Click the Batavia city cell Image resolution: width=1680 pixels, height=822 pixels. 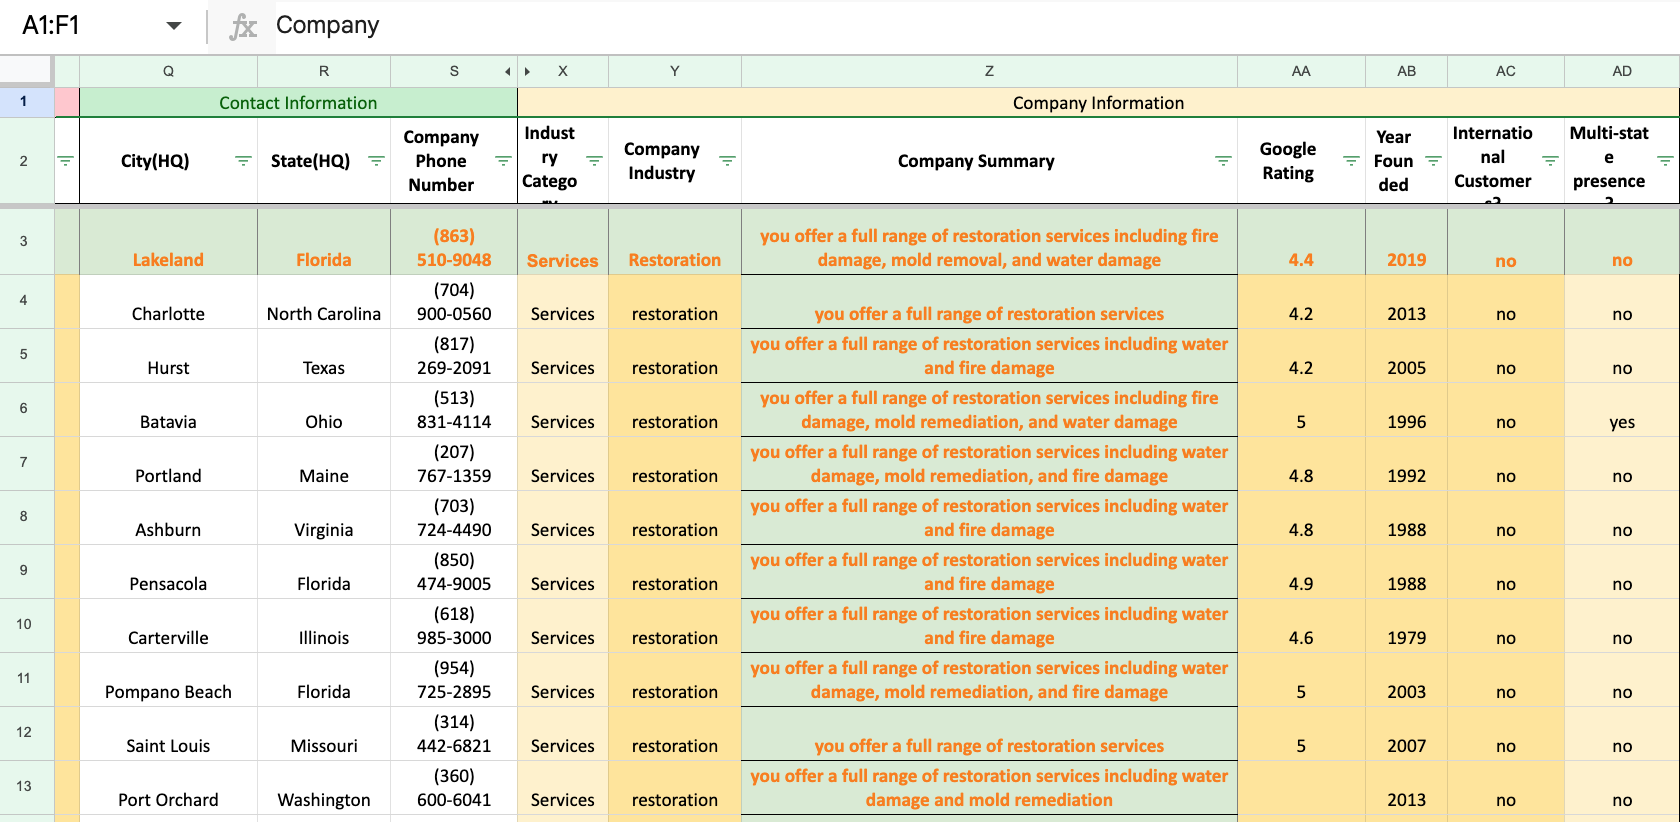168,410
